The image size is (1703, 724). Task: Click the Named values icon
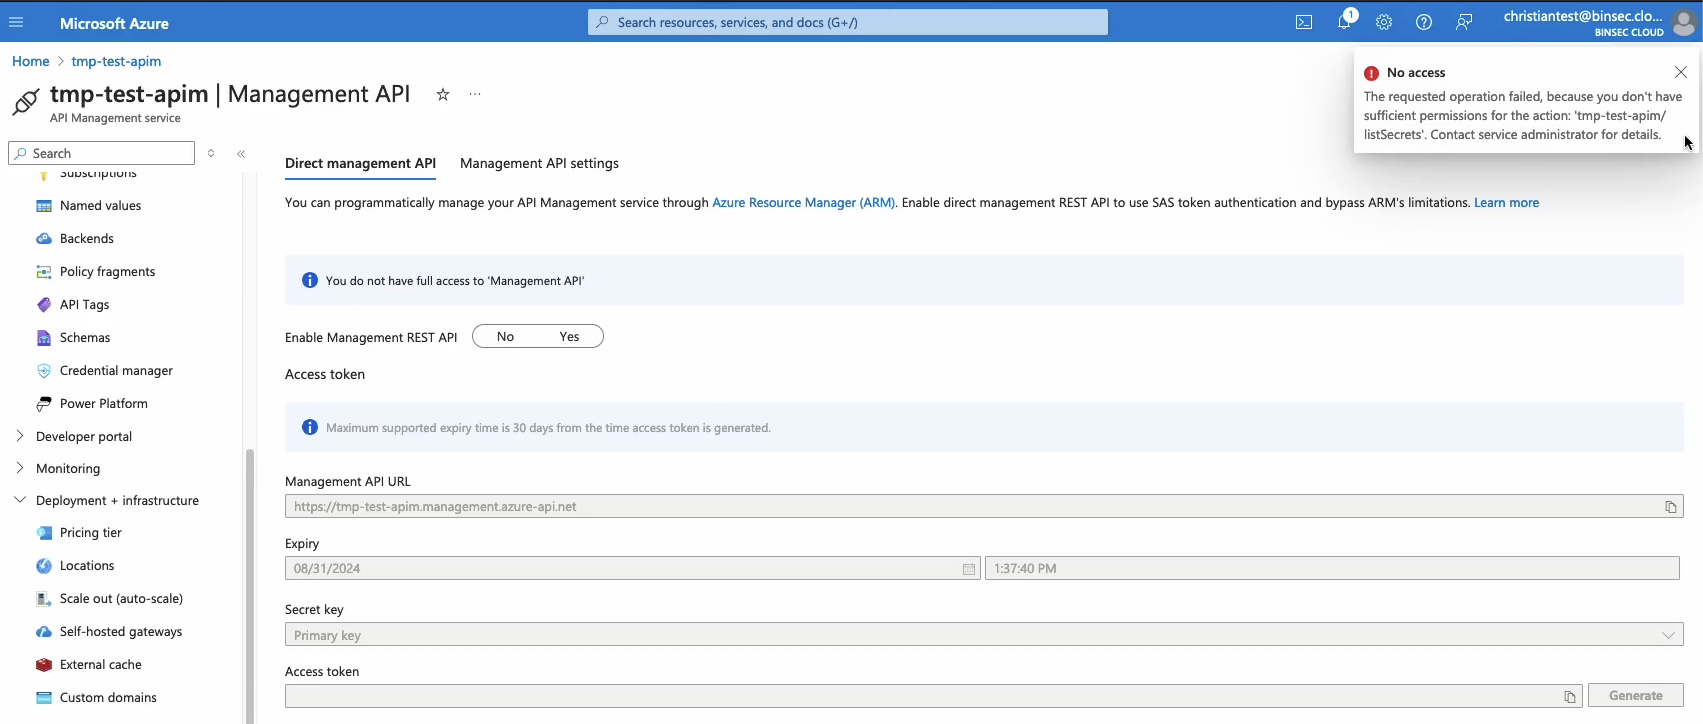click(44, 206)
